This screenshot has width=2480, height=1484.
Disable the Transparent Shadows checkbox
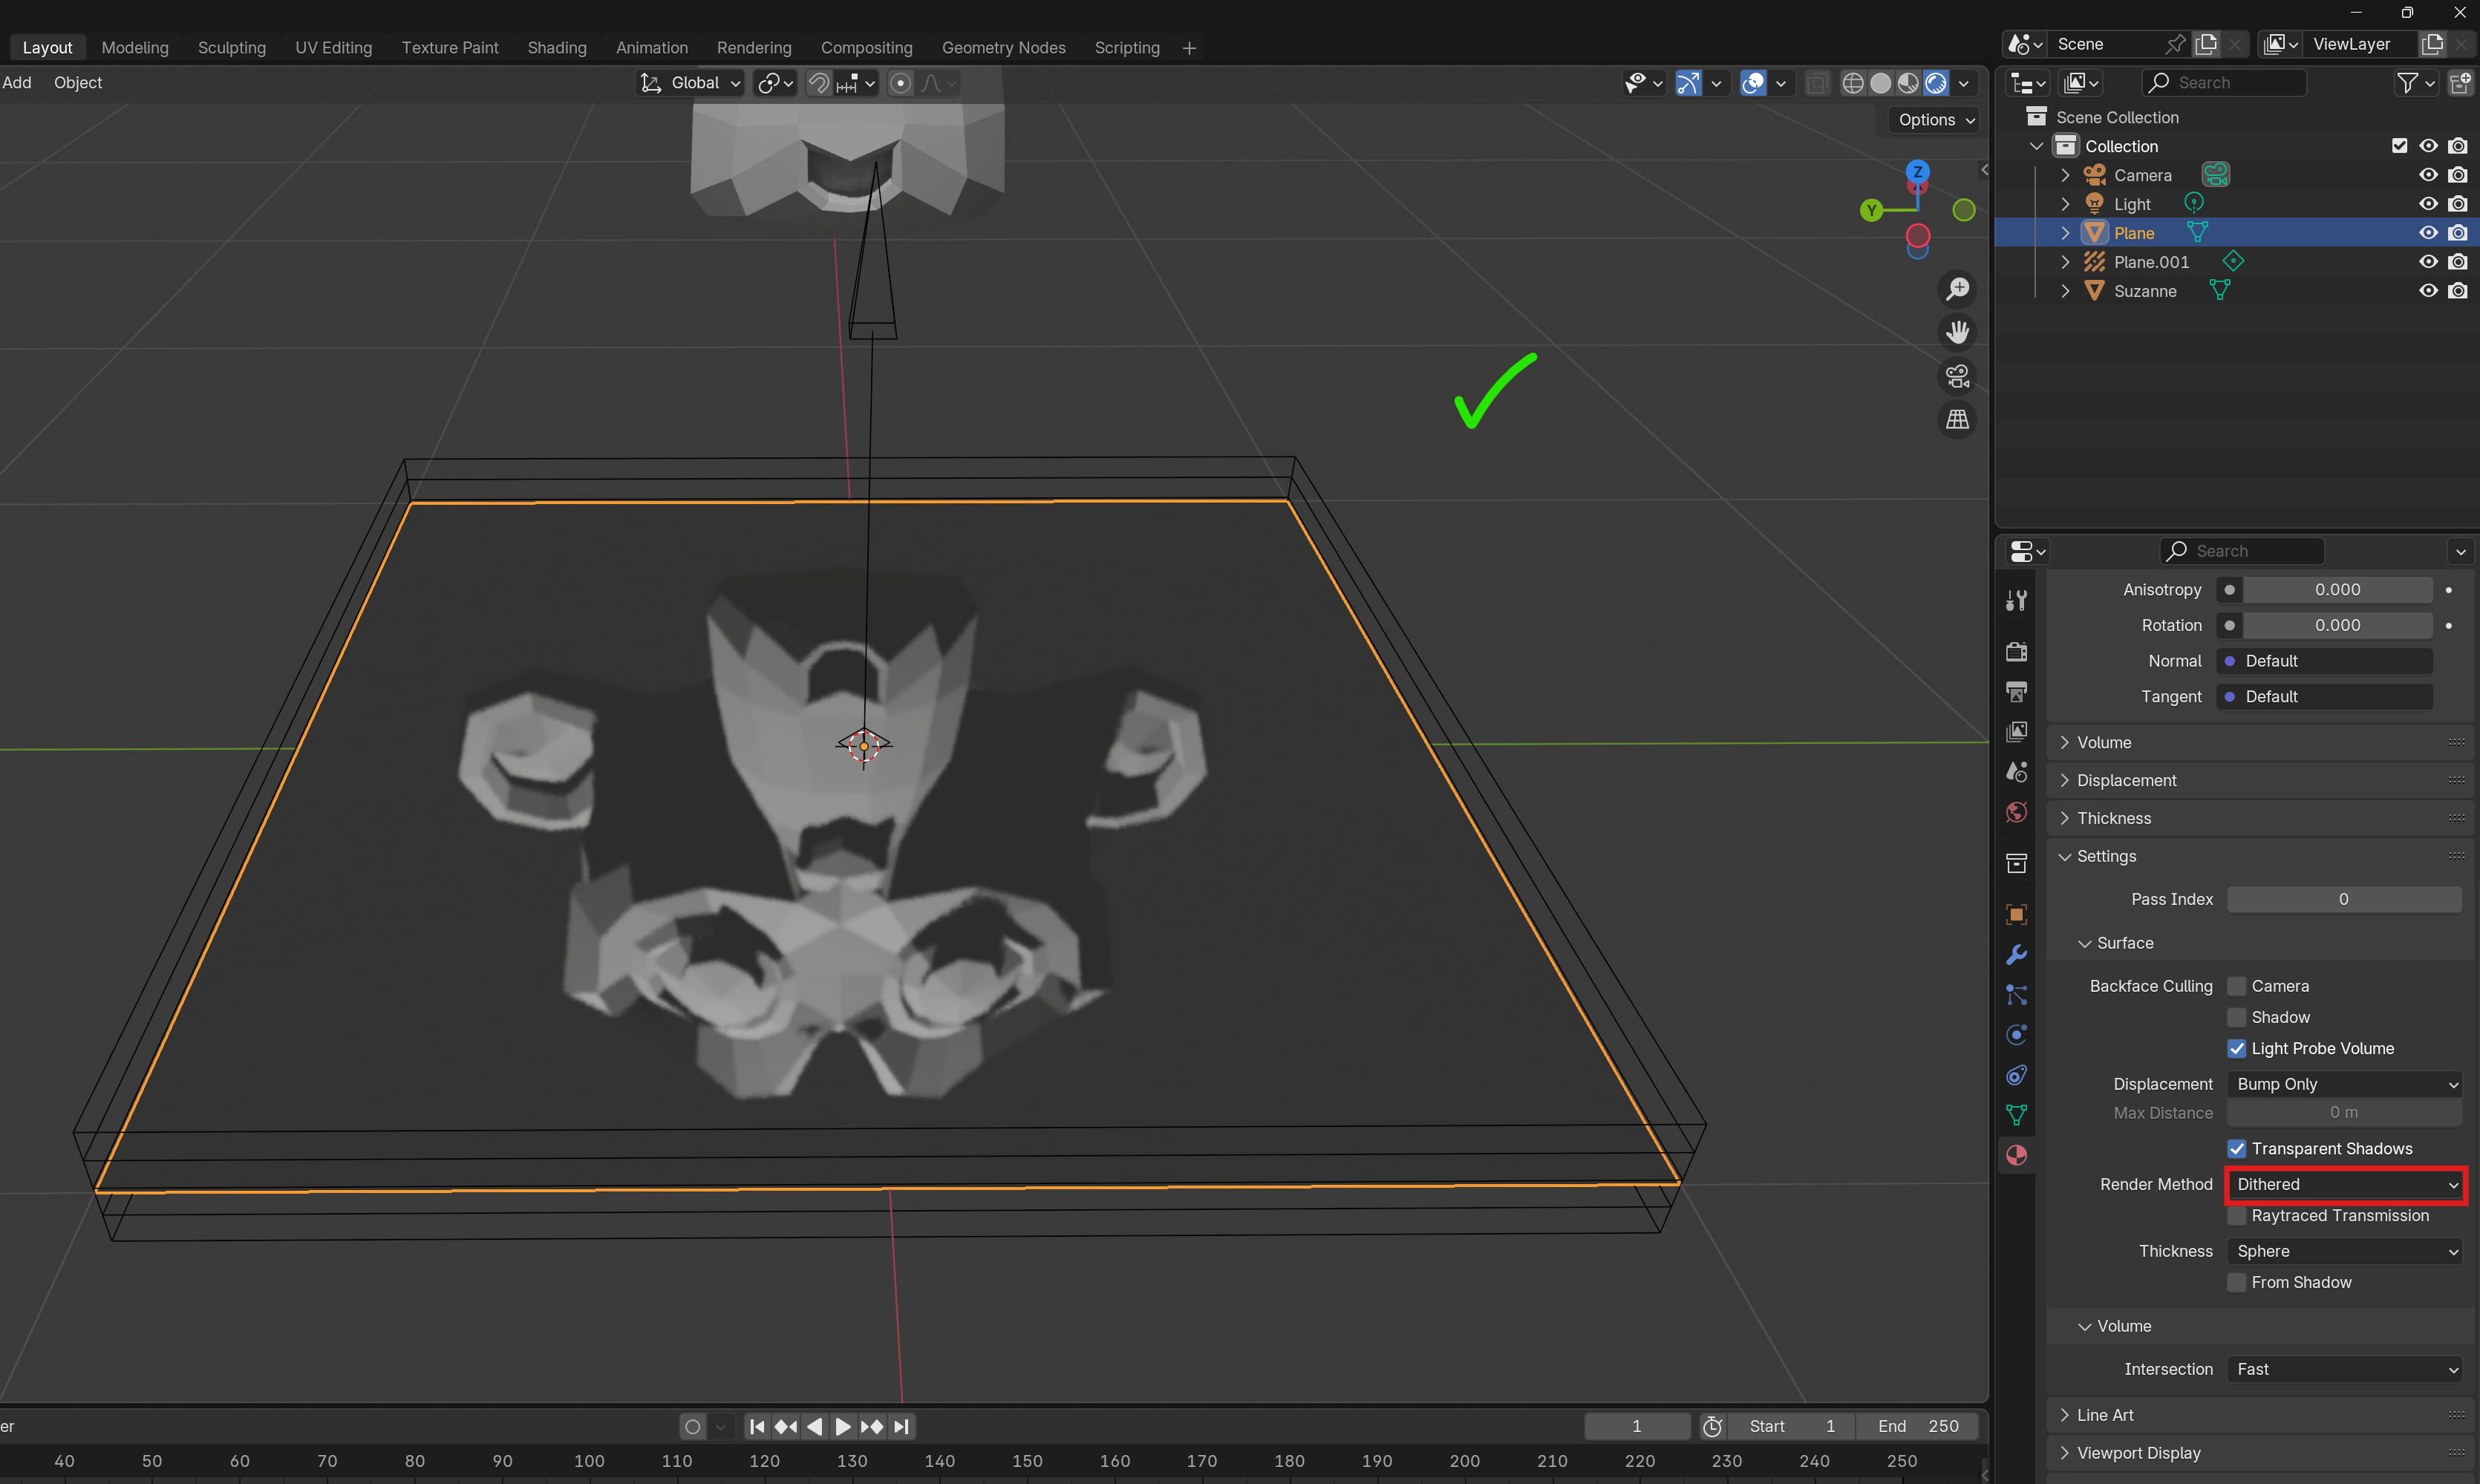click(x=2237, y=1149)
